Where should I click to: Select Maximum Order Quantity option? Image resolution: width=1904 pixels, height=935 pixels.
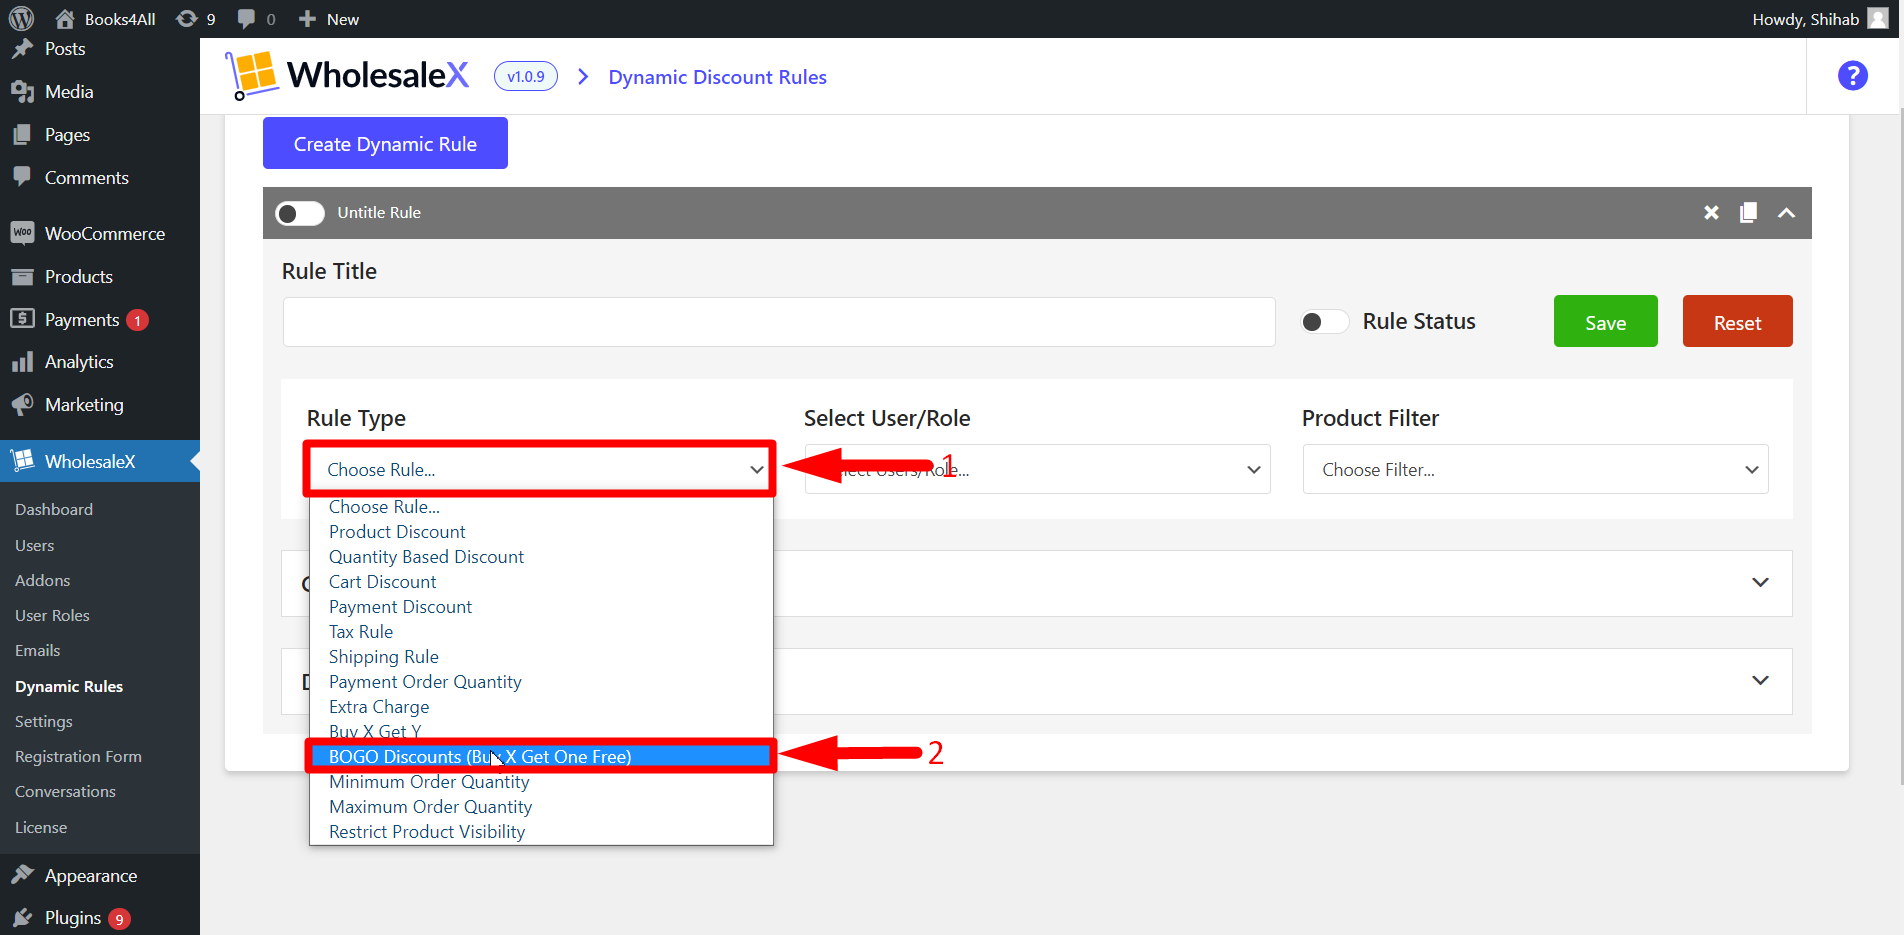[541, 807]
